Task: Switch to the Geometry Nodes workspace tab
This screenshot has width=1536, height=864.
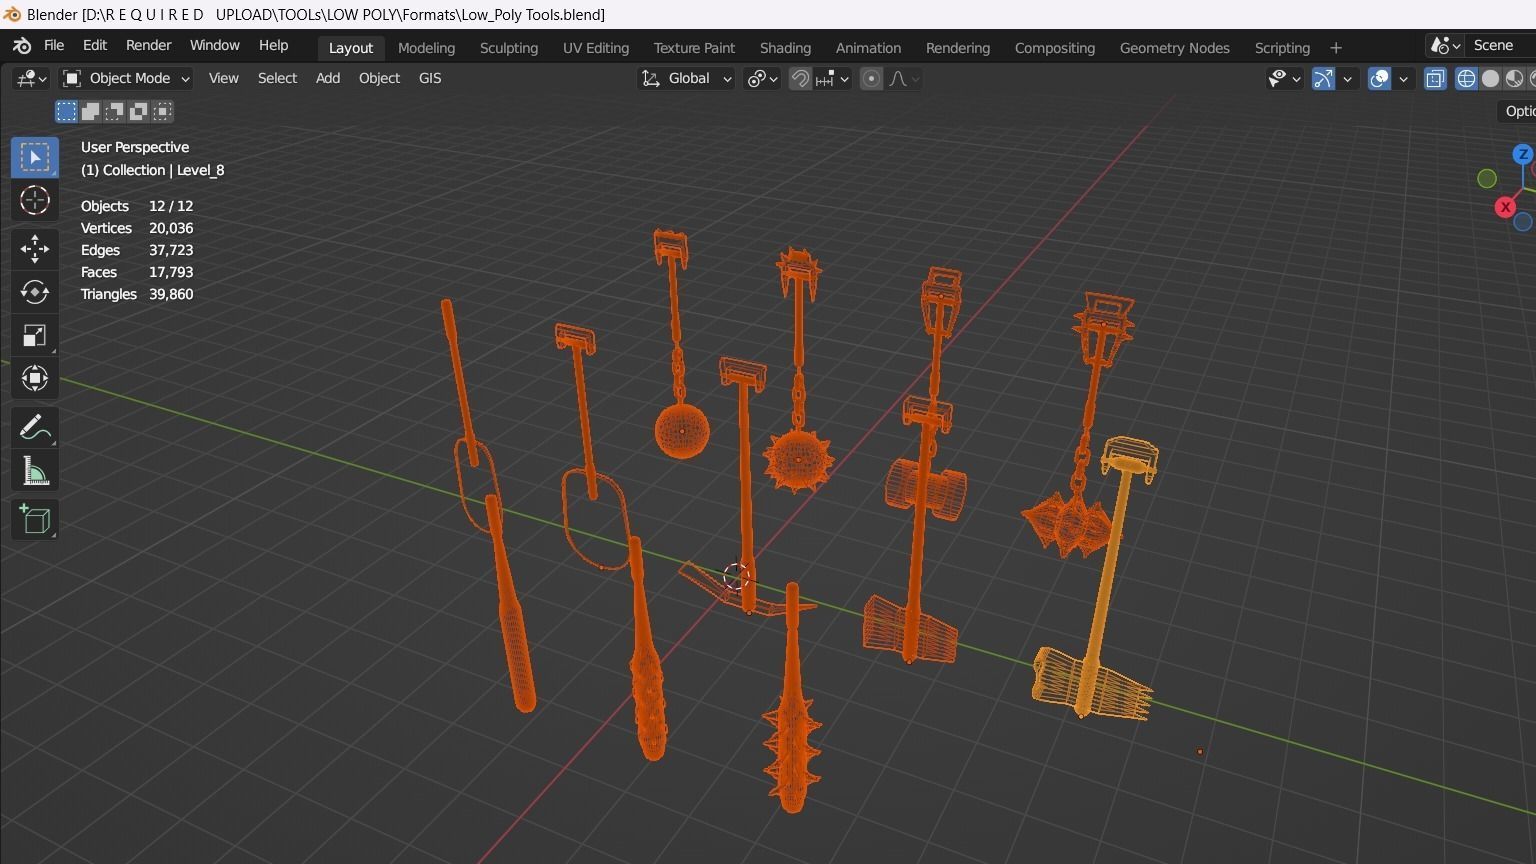Action: [1174, 48]
